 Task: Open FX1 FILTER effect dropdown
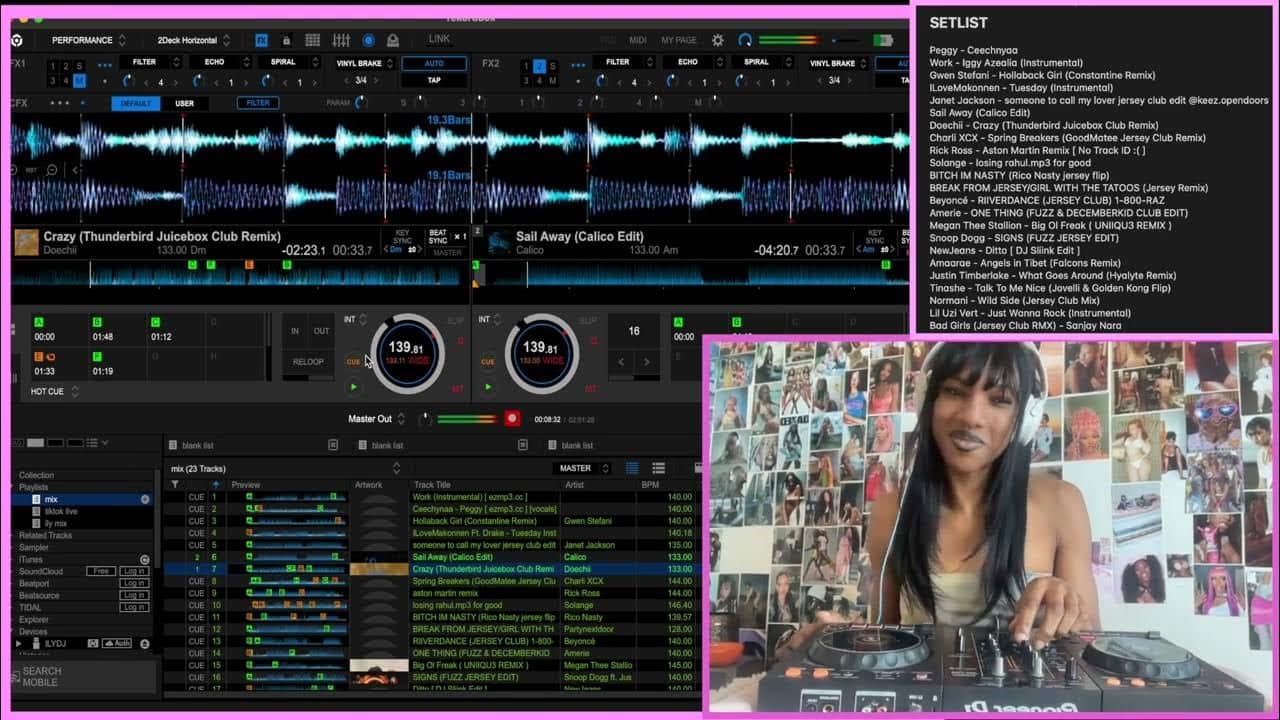(x=152, y=62)
